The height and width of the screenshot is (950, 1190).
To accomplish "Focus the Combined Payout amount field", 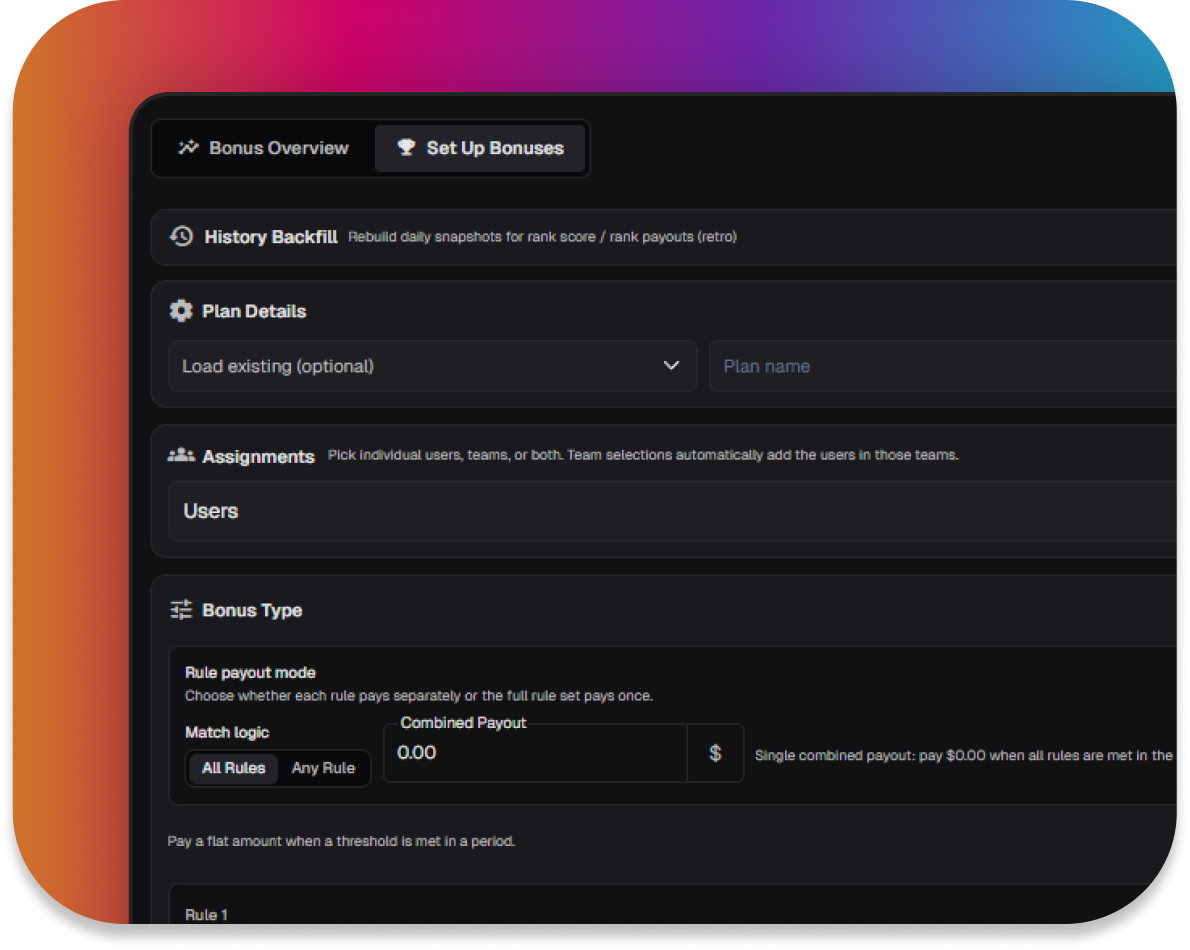I will coord(535,753).
